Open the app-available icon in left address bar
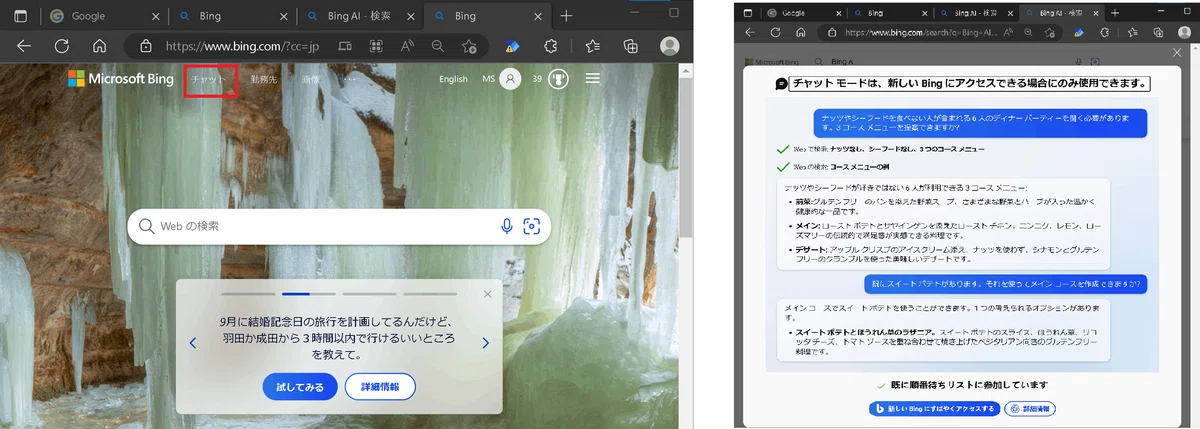Image resolution: width=1200 pixels, height=429 pixels. 345,46
